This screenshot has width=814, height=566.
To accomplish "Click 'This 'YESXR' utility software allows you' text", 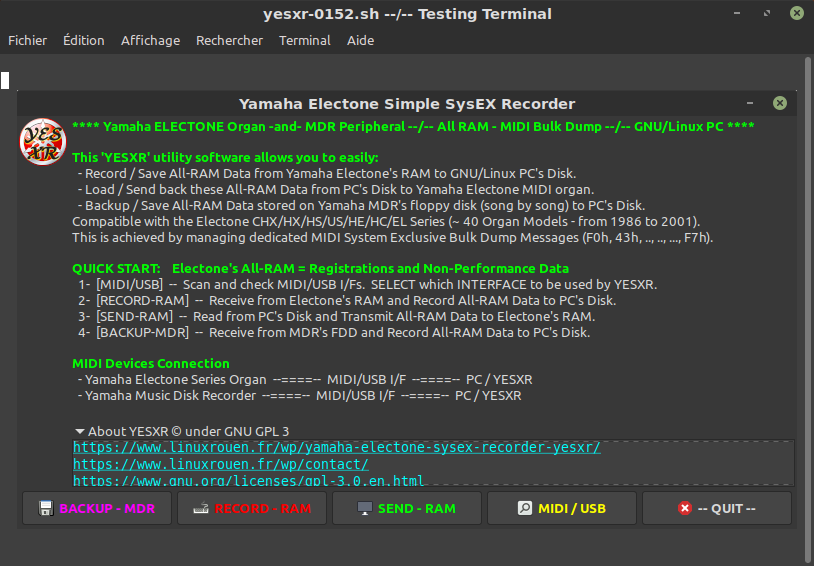I will pos(225,157).
